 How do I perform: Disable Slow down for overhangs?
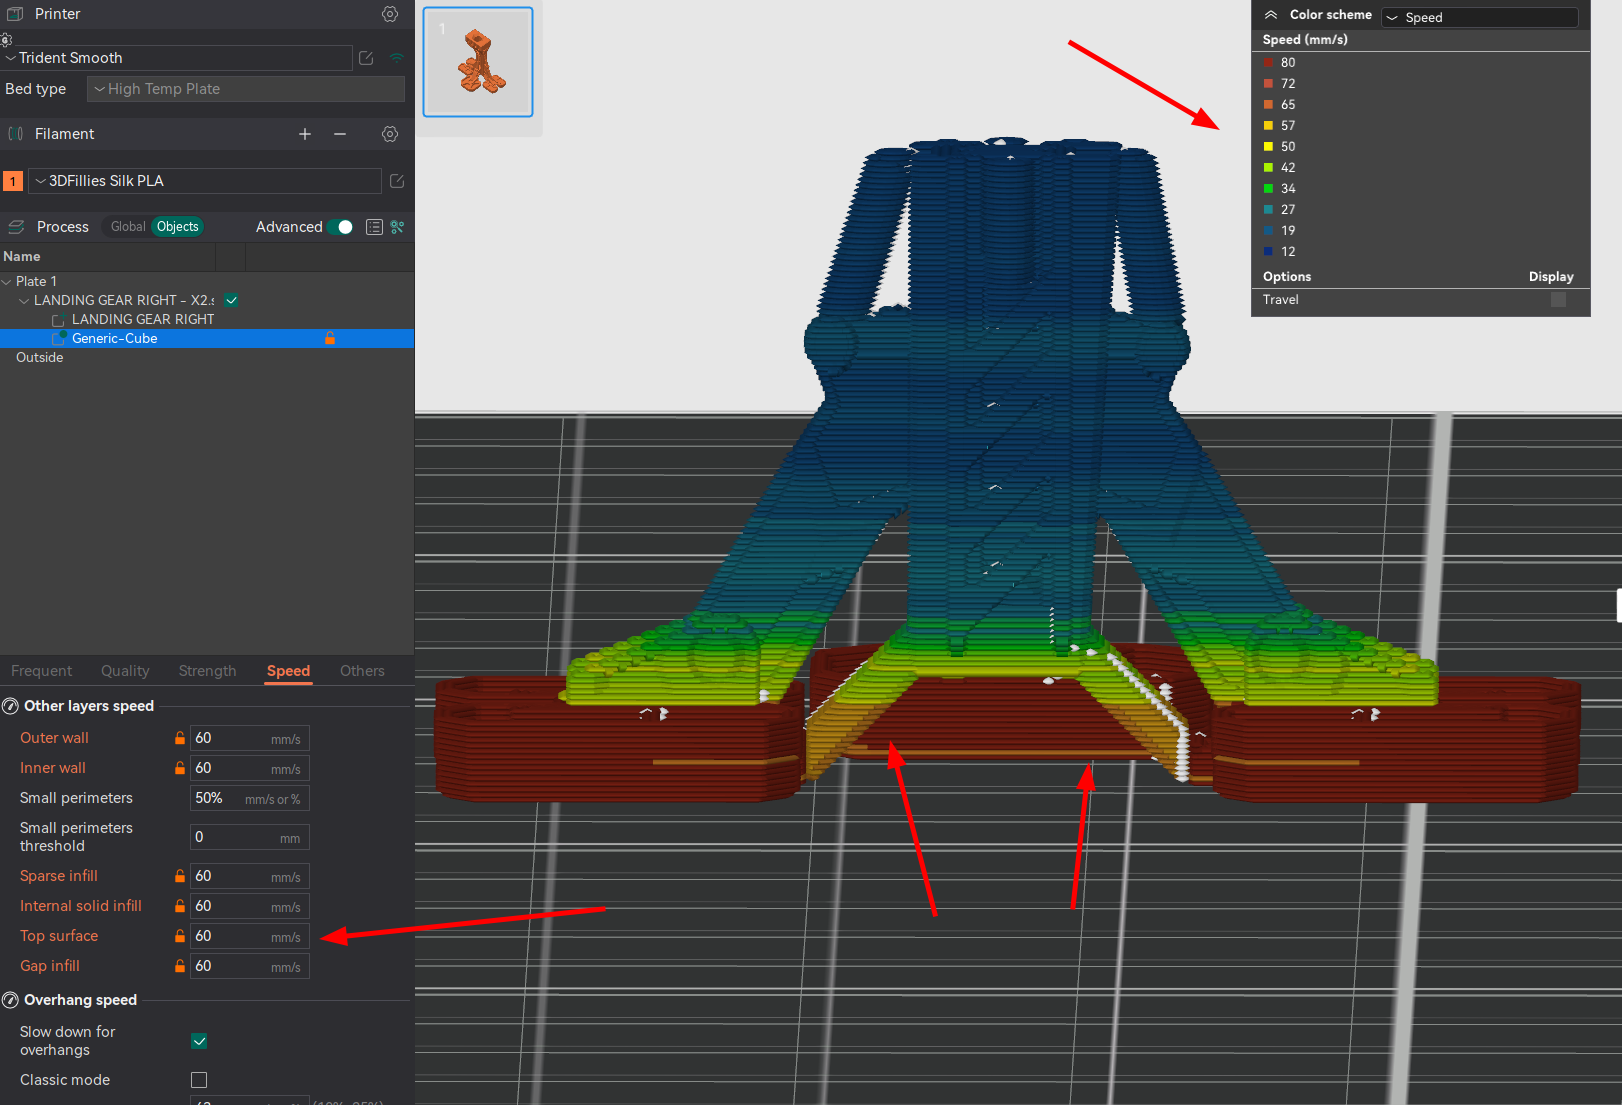click(x=199, y=1041)
